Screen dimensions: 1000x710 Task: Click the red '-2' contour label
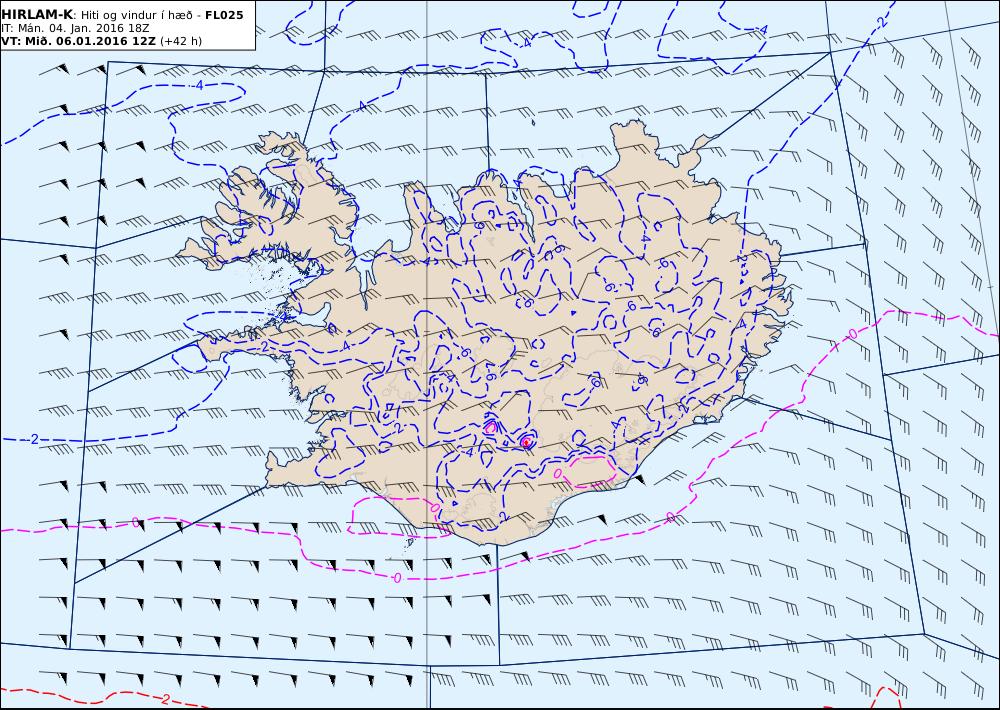click(164, 700)
